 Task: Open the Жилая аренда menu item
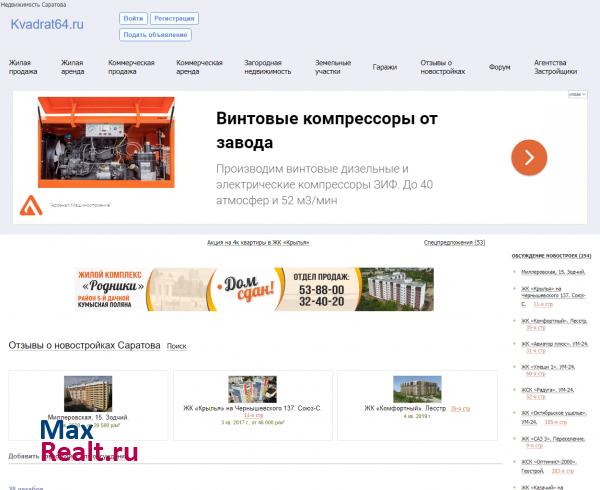(x=72, y=67)
